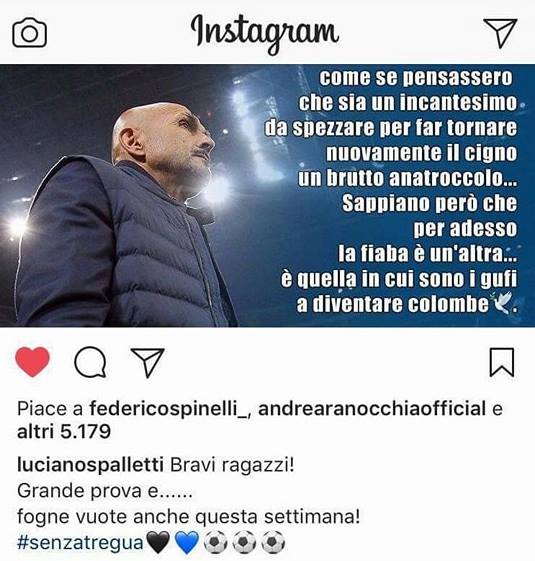Tap the Instagram logo header
The width and height of the screenshot is (535, 561).
click(x=265, y=33)
